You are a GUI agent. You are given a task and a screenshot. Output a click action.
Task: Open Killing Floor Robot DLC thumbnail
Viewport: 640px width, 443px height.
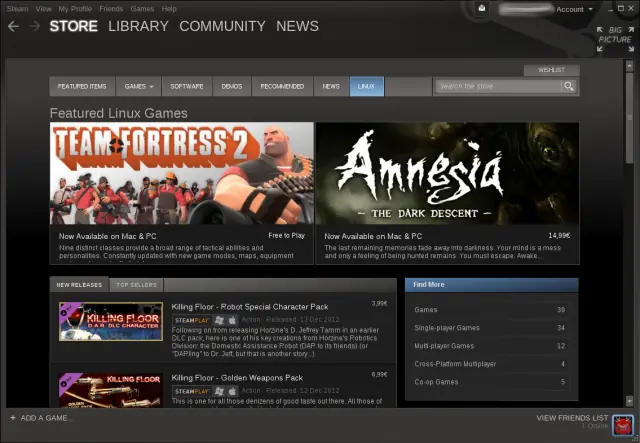[x=111, y=321]
